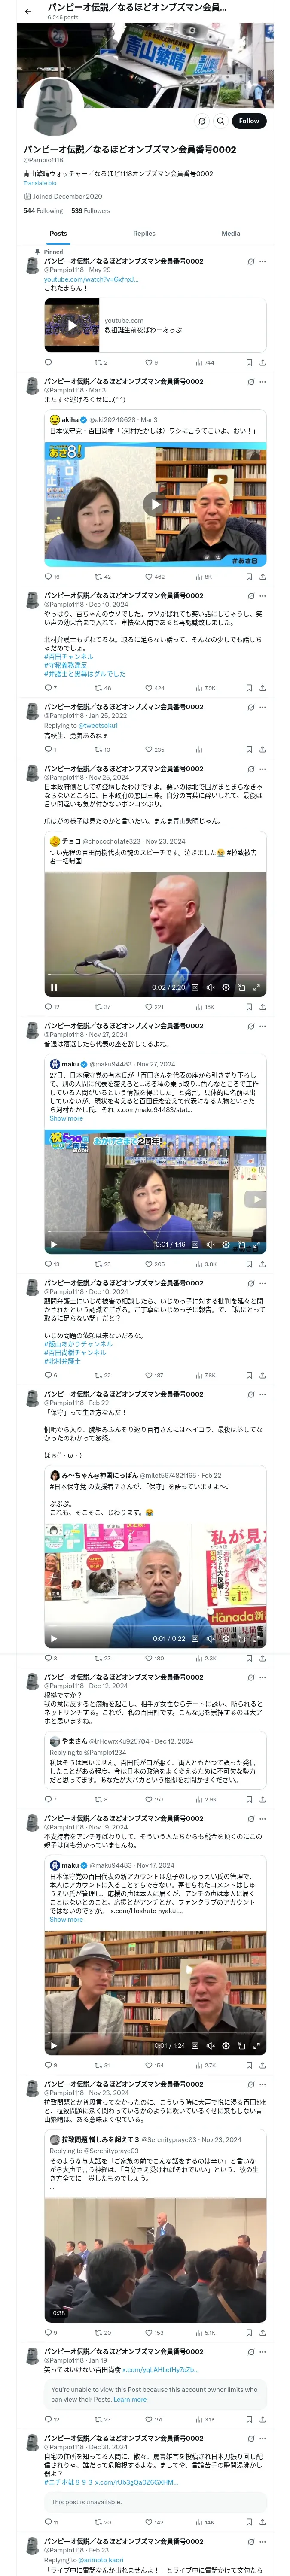Open the profile search magnifier icon
Screen dimensions: 290x2576
pyautogui.click(x=221, y=121)
